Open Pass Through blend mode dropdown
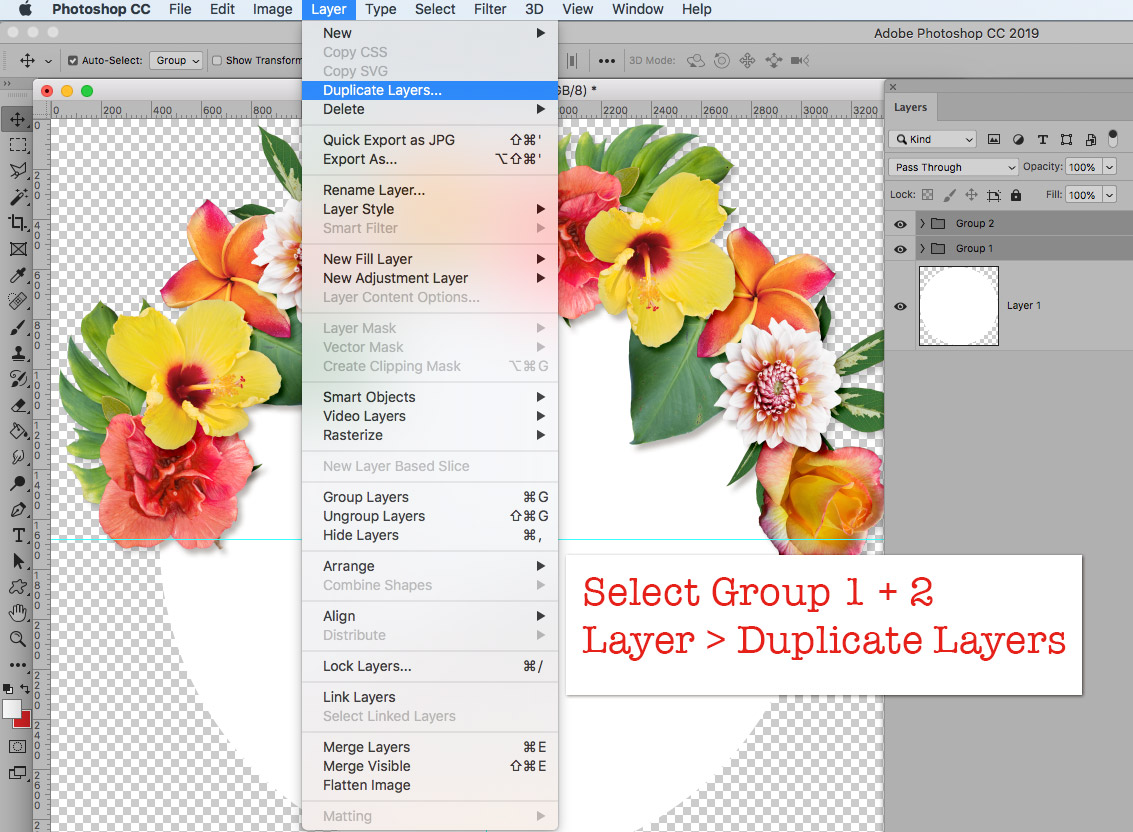This screenshot has height=832, width=1133. pyautogui.click(x=953, y=167)
